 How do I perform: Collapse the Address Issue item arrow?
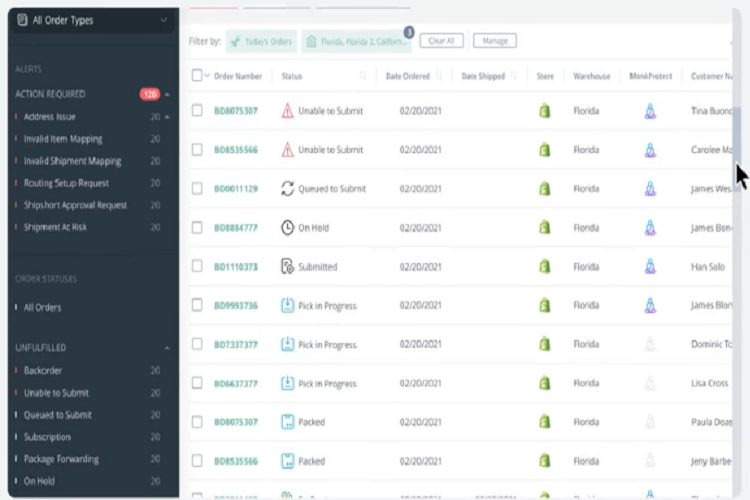click(x=167, y=117)
